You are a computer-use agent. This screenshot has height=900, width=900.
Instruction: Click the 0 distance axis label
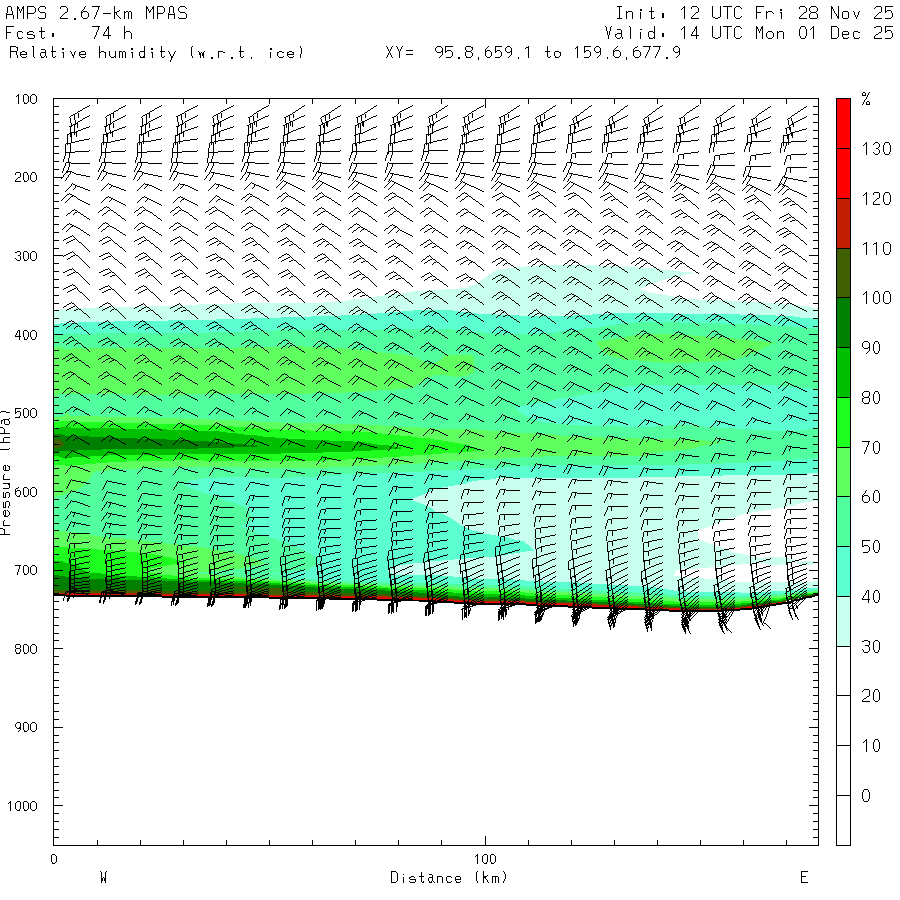pos(54,859)
